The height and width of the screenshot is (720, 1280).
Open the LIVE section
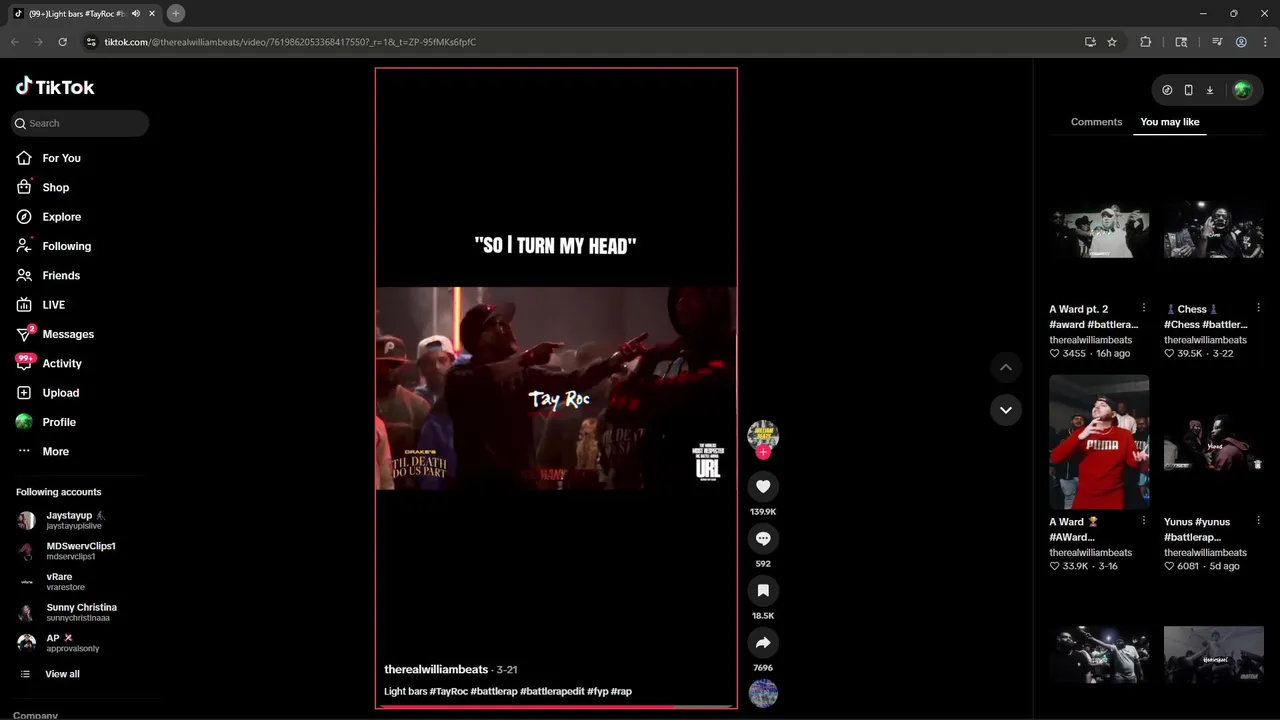coord(53,305)
